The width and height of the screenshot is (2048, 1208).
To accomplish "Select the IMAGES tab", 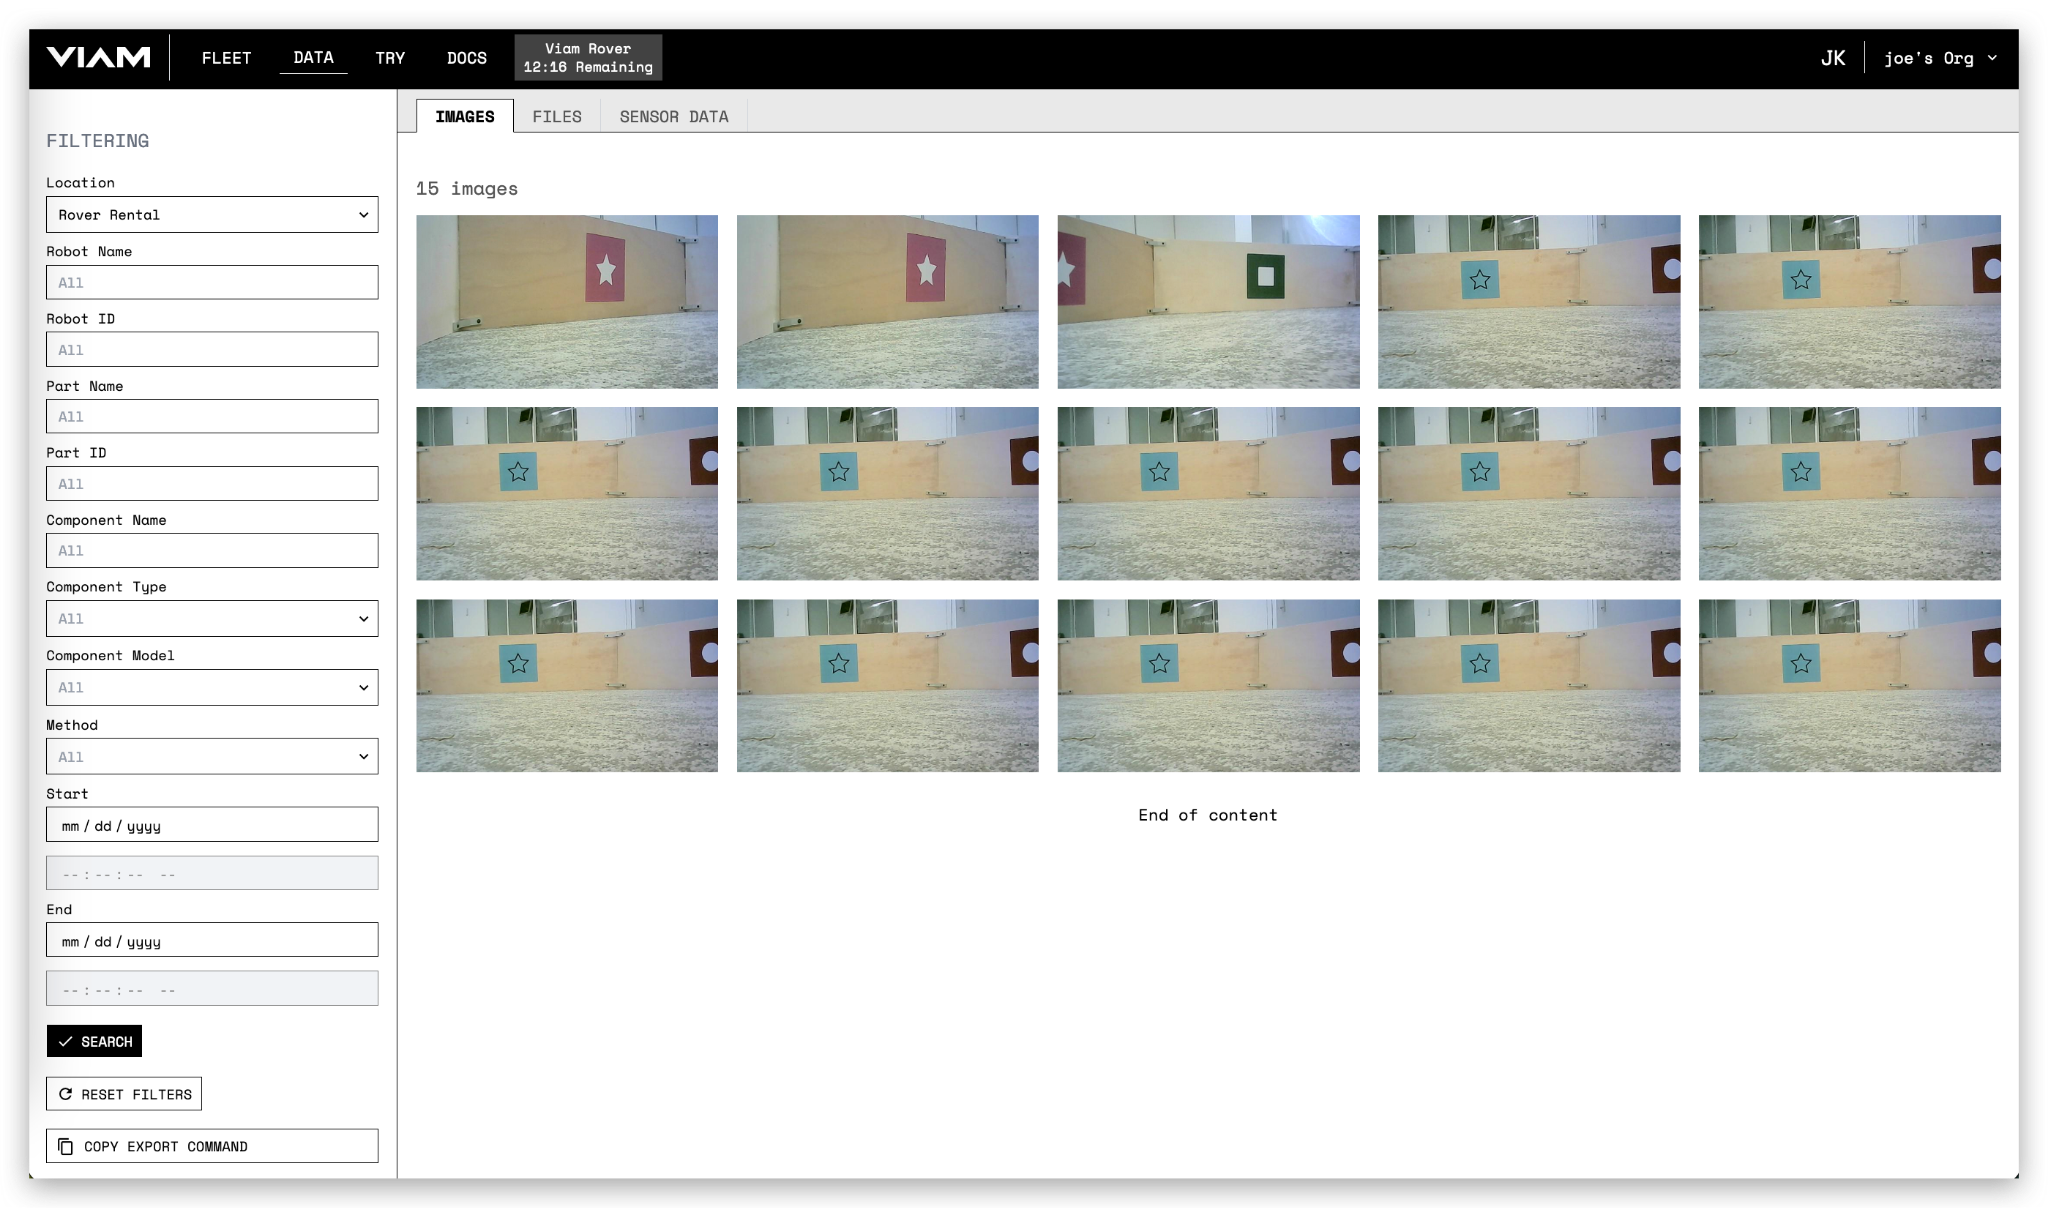I will [465, 116].
